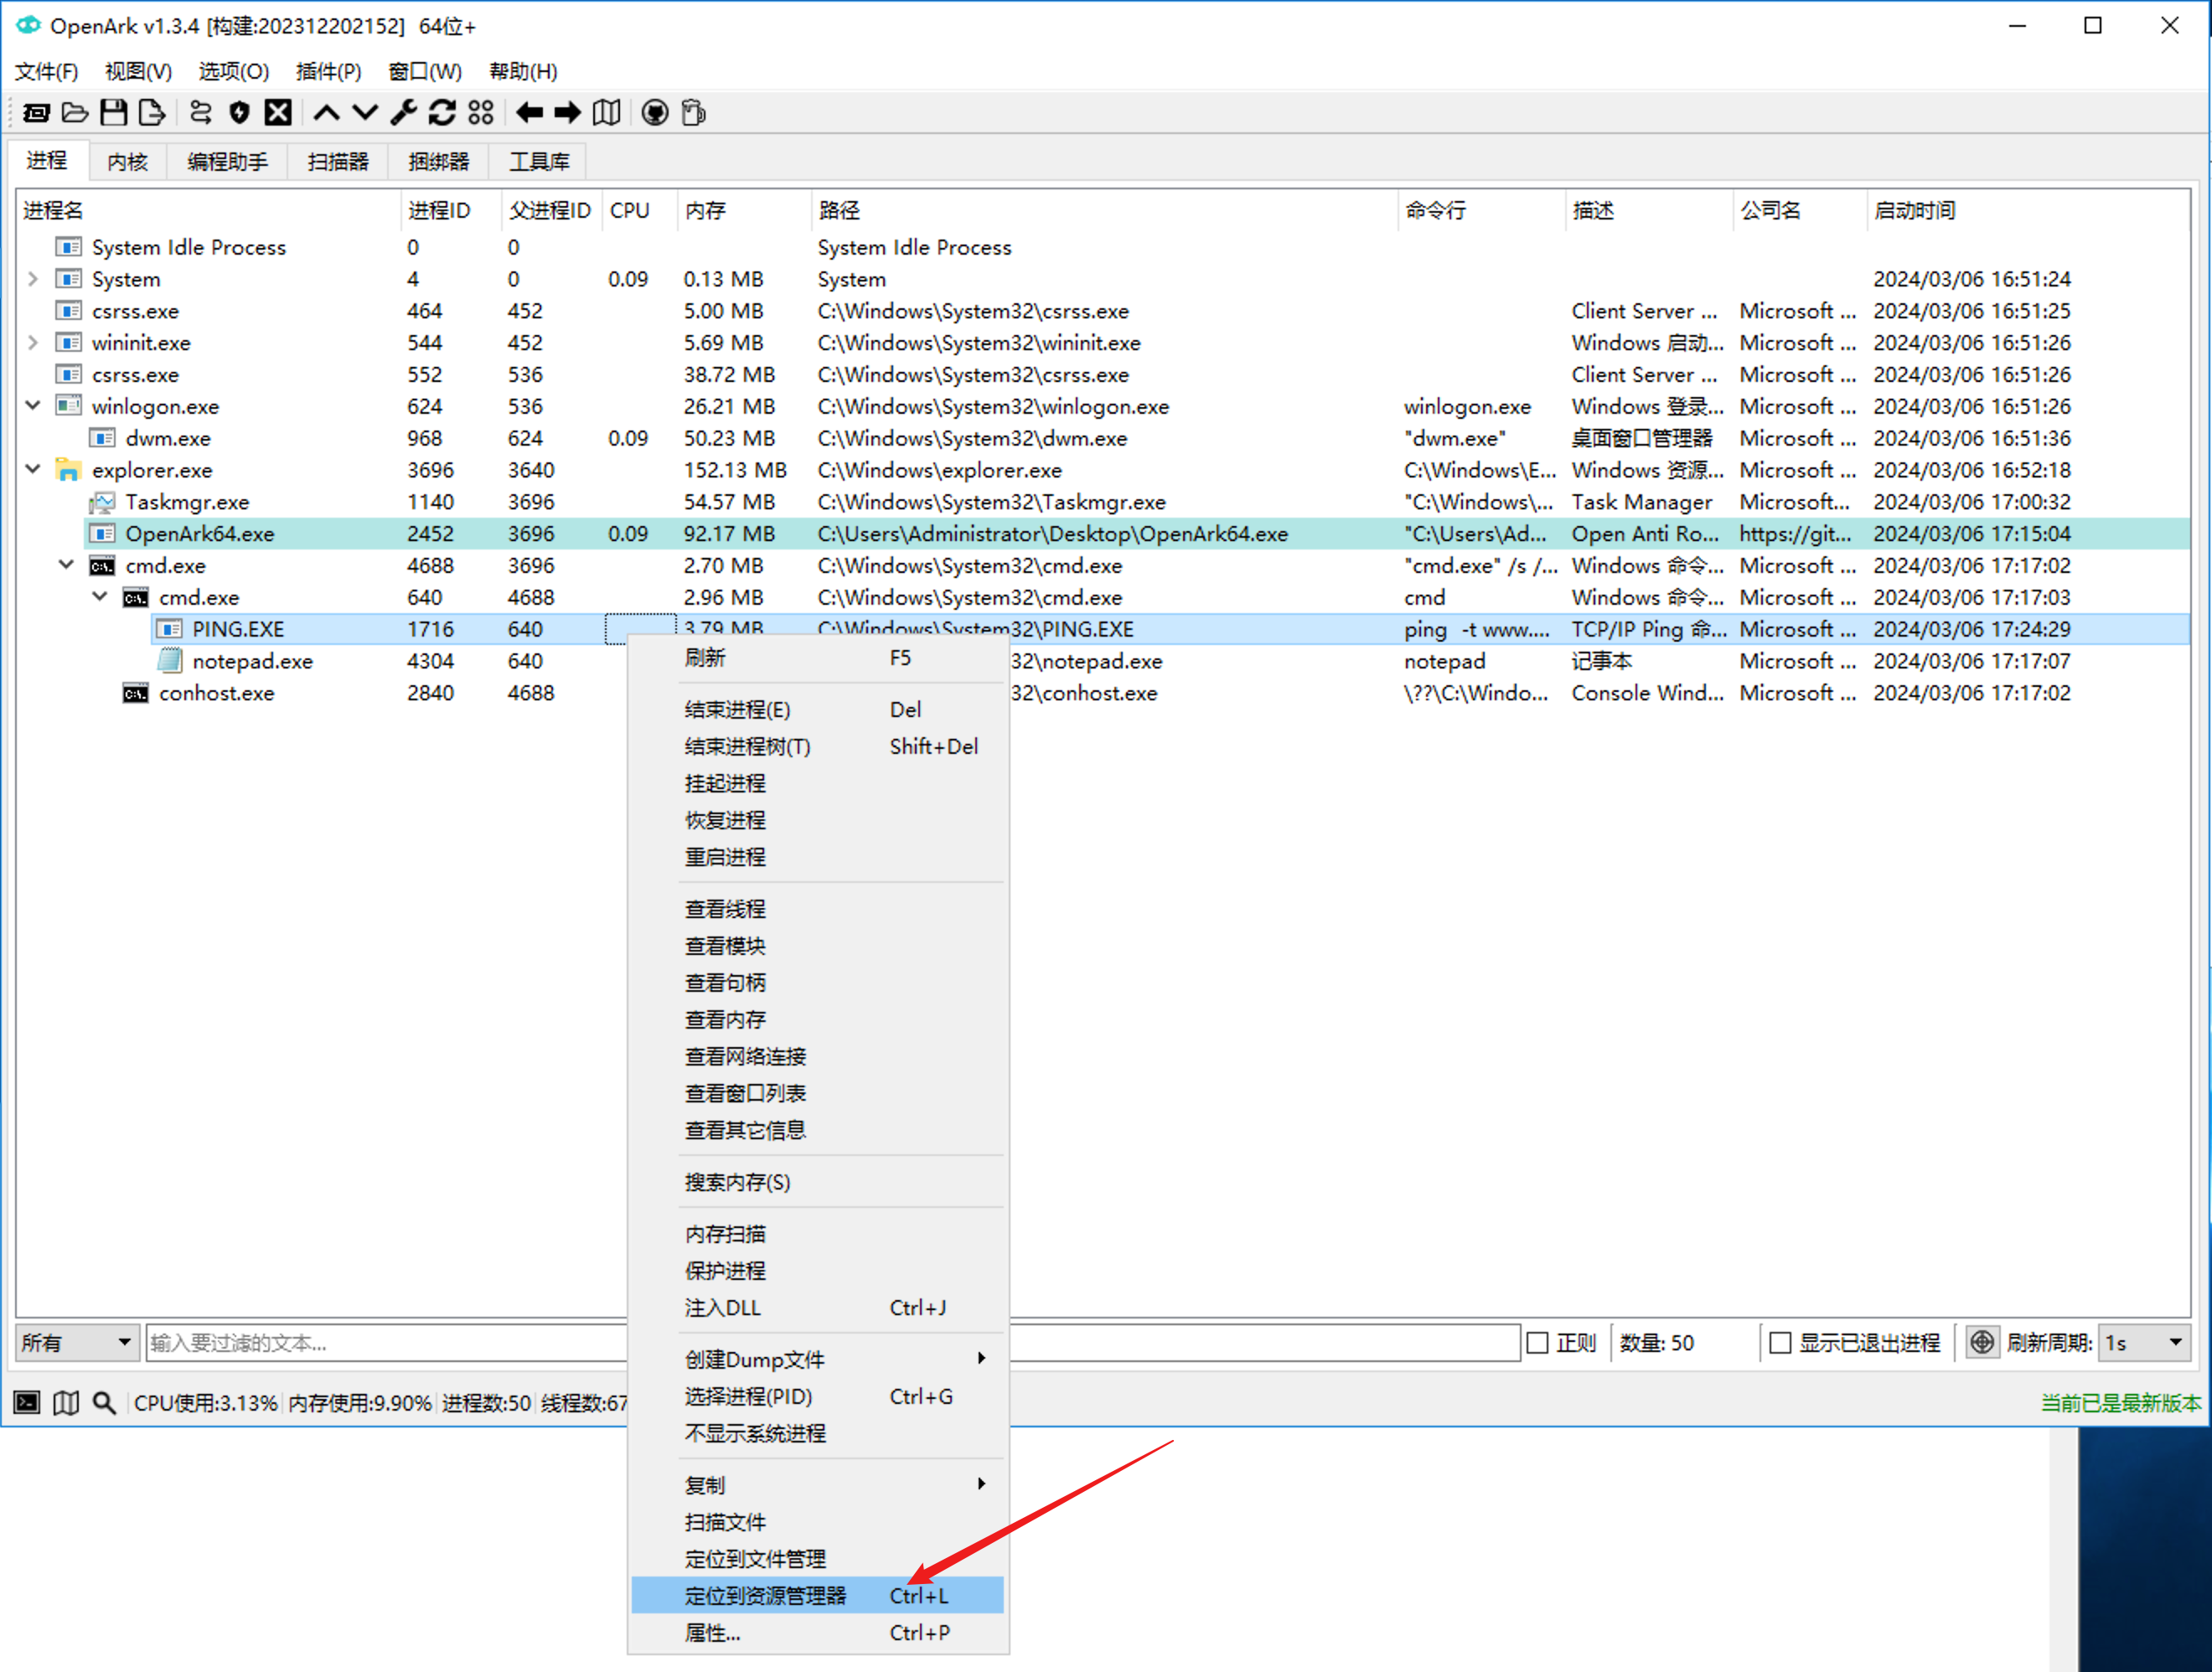Click the beer mug toolbar icon
The image size is (2212, 1672).
[693, 113]
